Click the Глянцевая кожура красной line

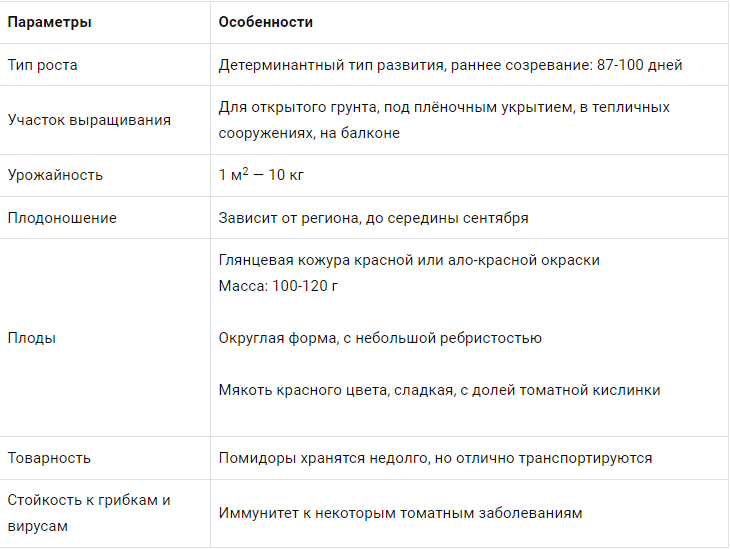[x=409, y=260]
